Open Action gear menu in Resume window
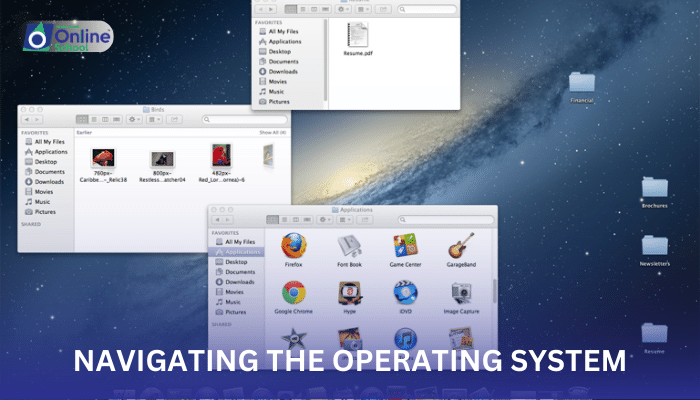700x400 pixels. coord(343,9)
